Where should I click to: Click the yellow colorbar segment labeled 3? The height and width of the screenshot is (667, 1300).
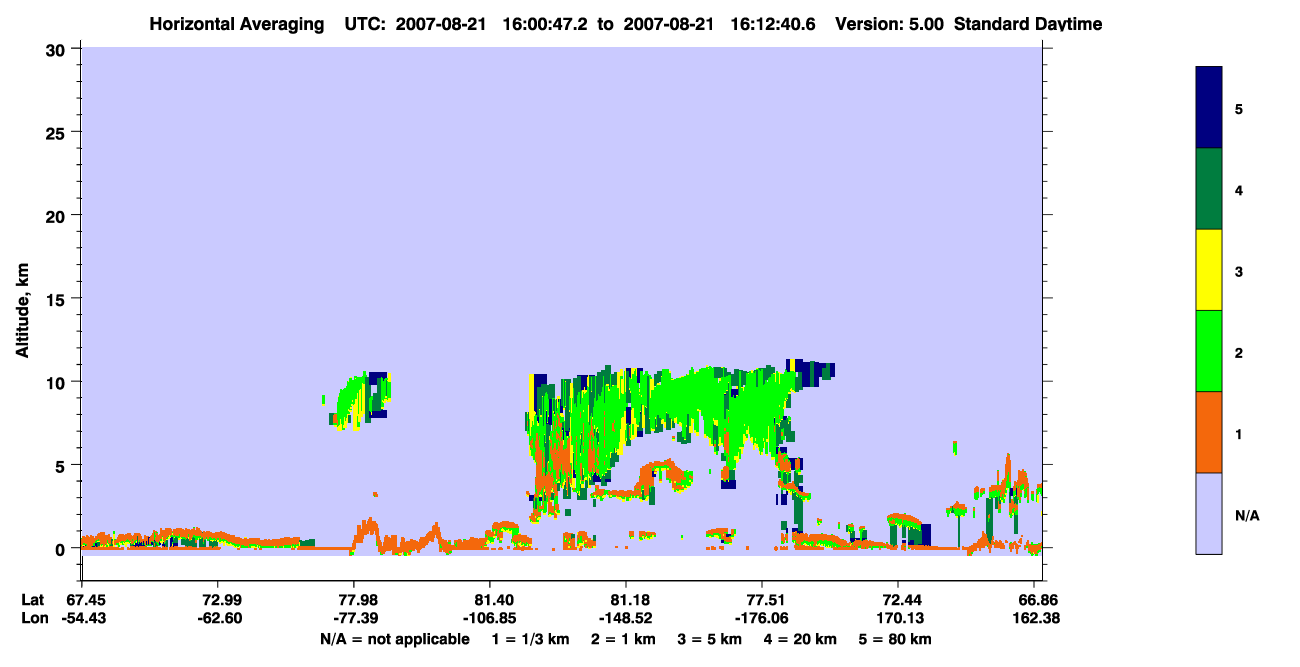pos(1209,270)
